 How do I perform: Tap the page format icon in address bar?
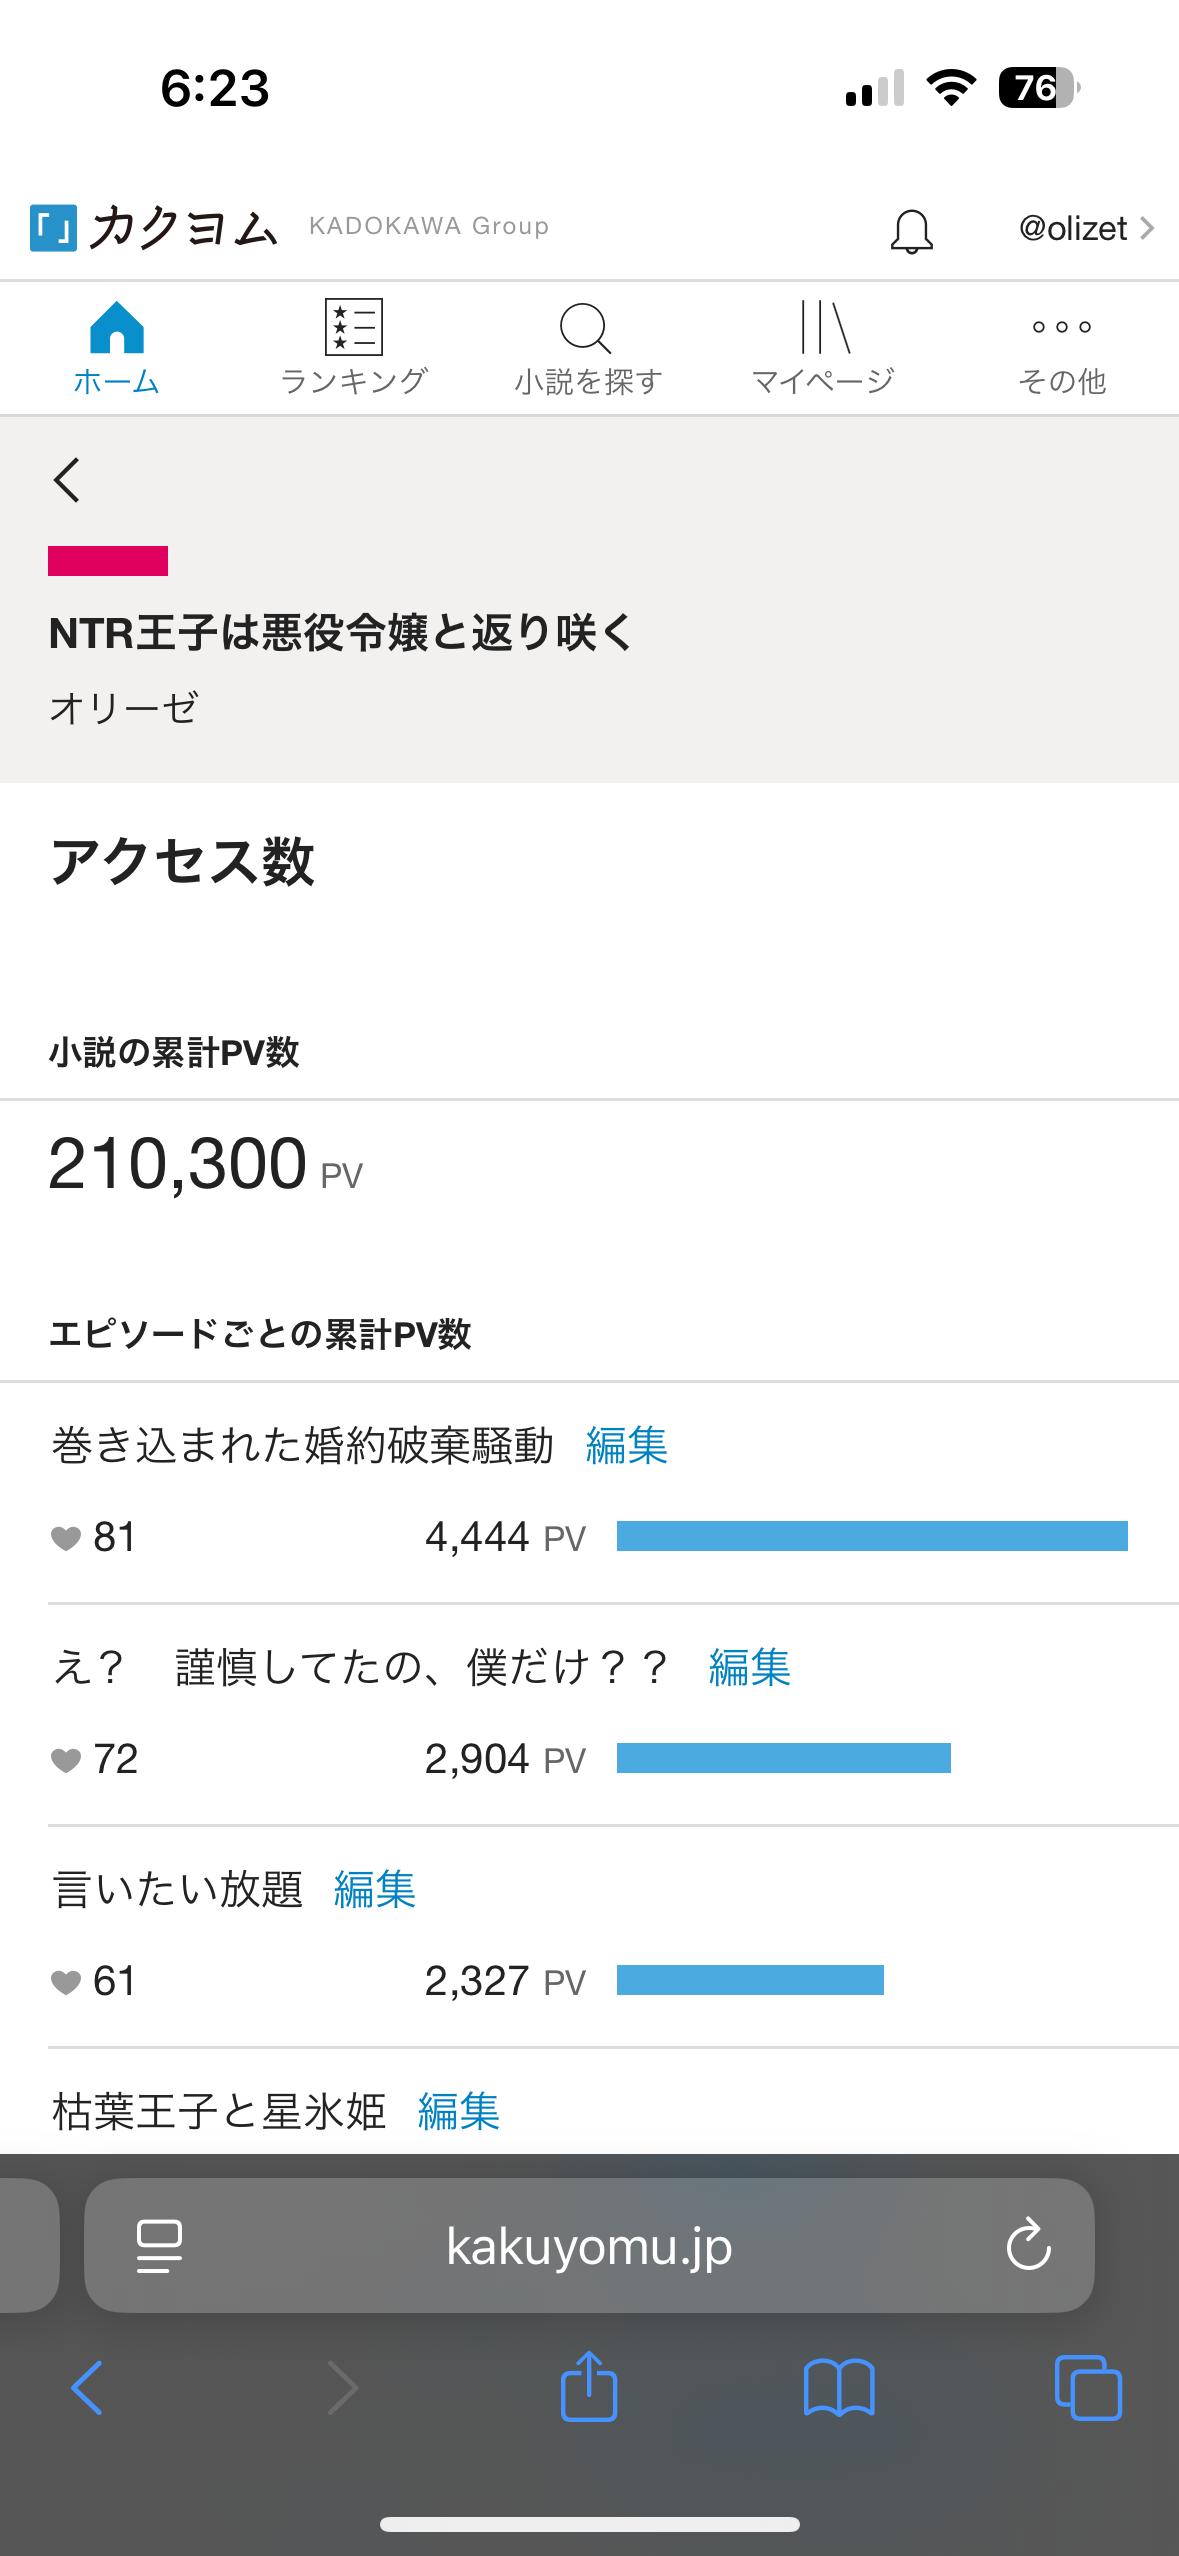point(159,2246)
